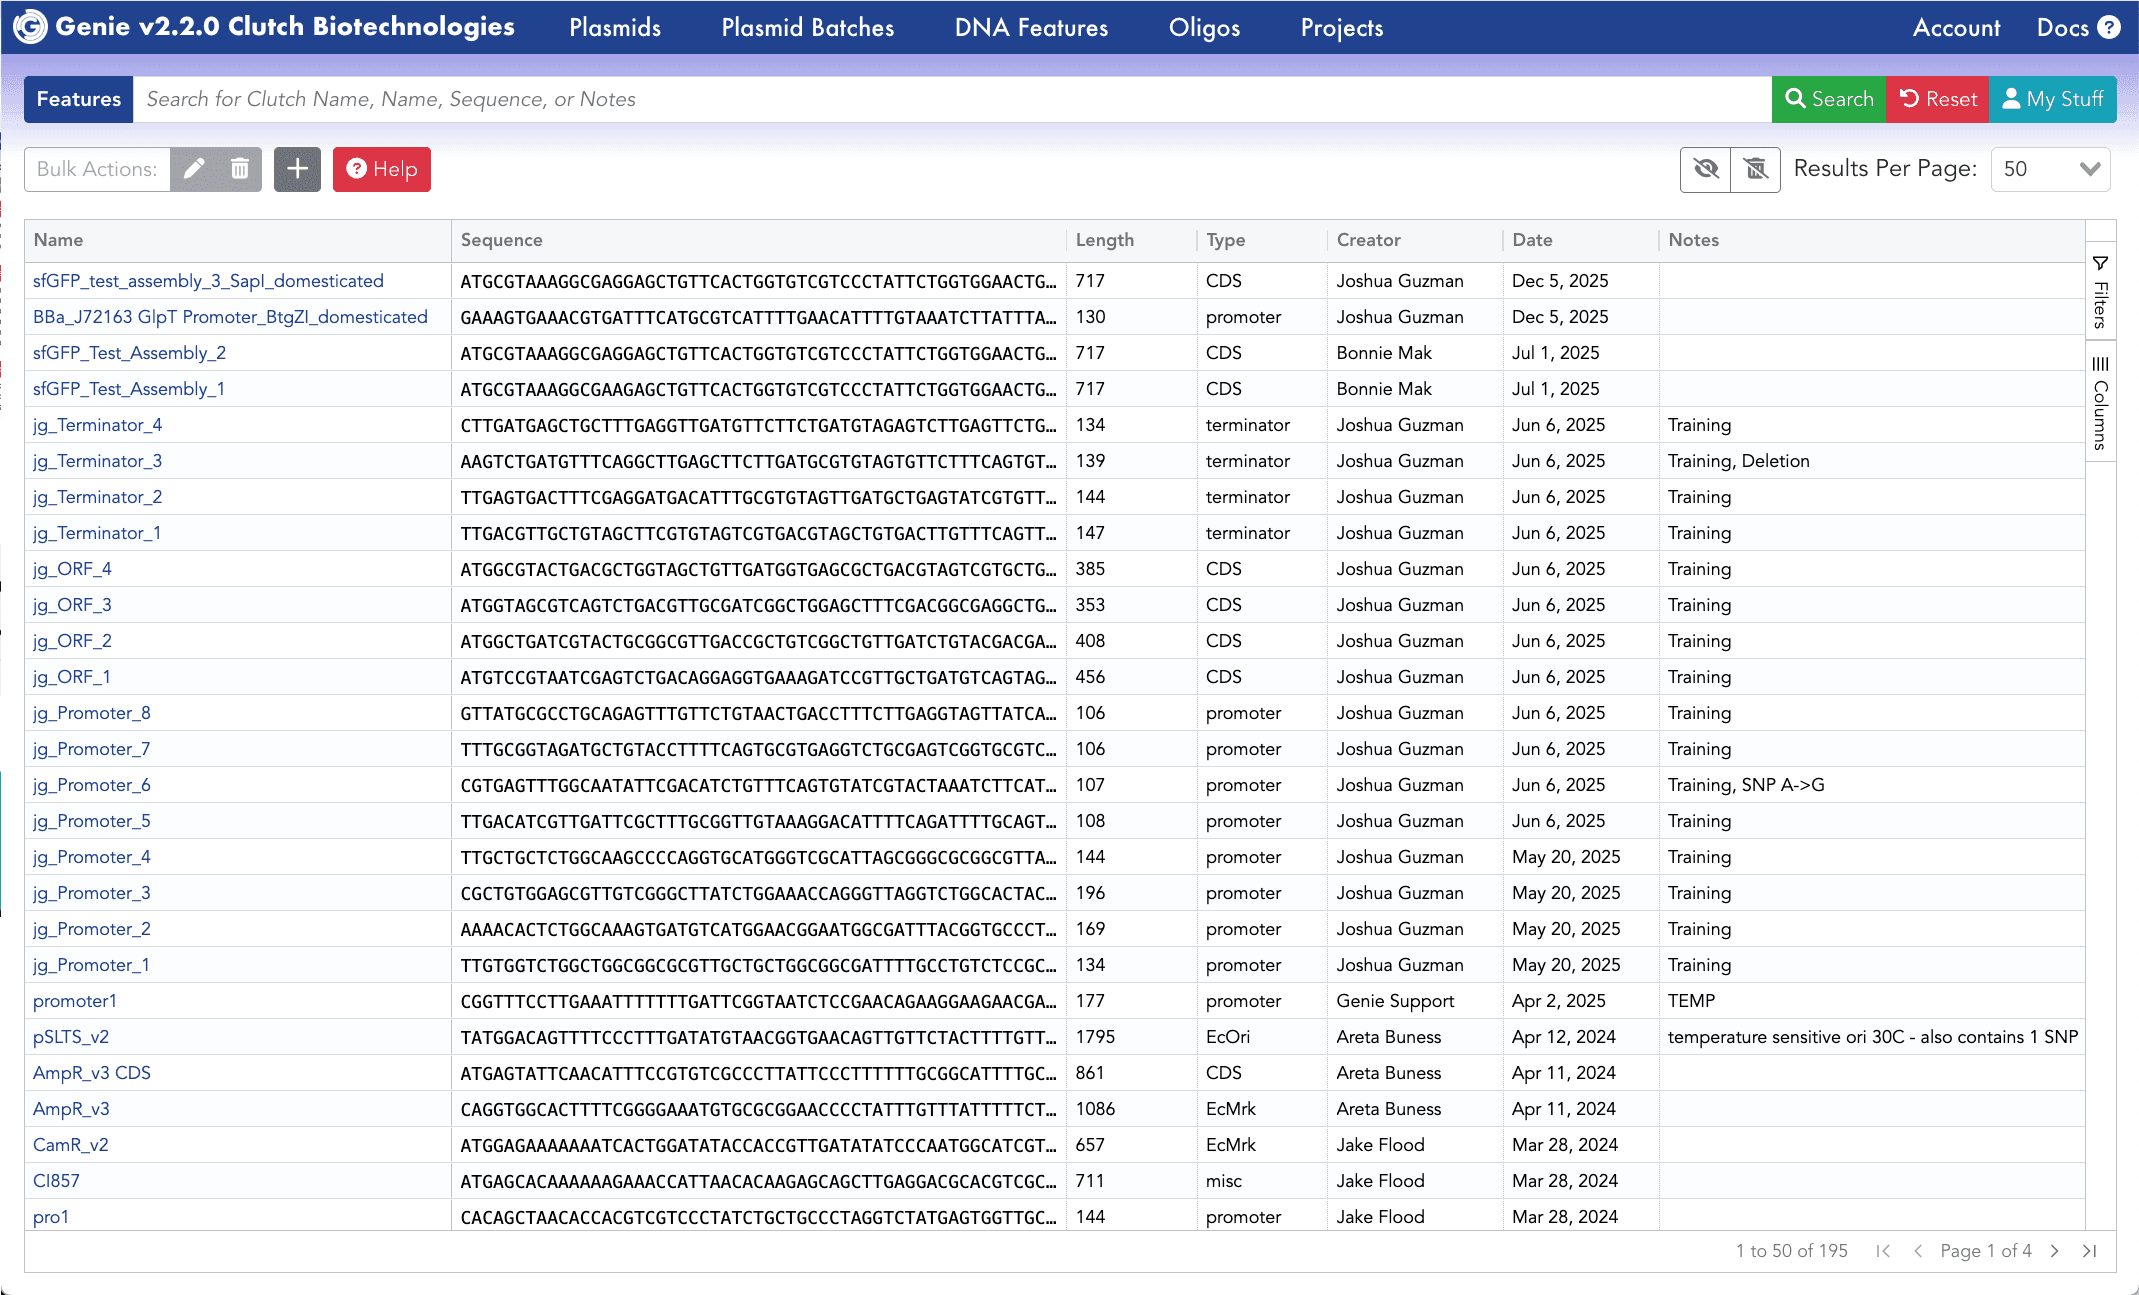Click the bulk delete trash icon
Screen dimensions: 2139x1295
coord(240,169)
